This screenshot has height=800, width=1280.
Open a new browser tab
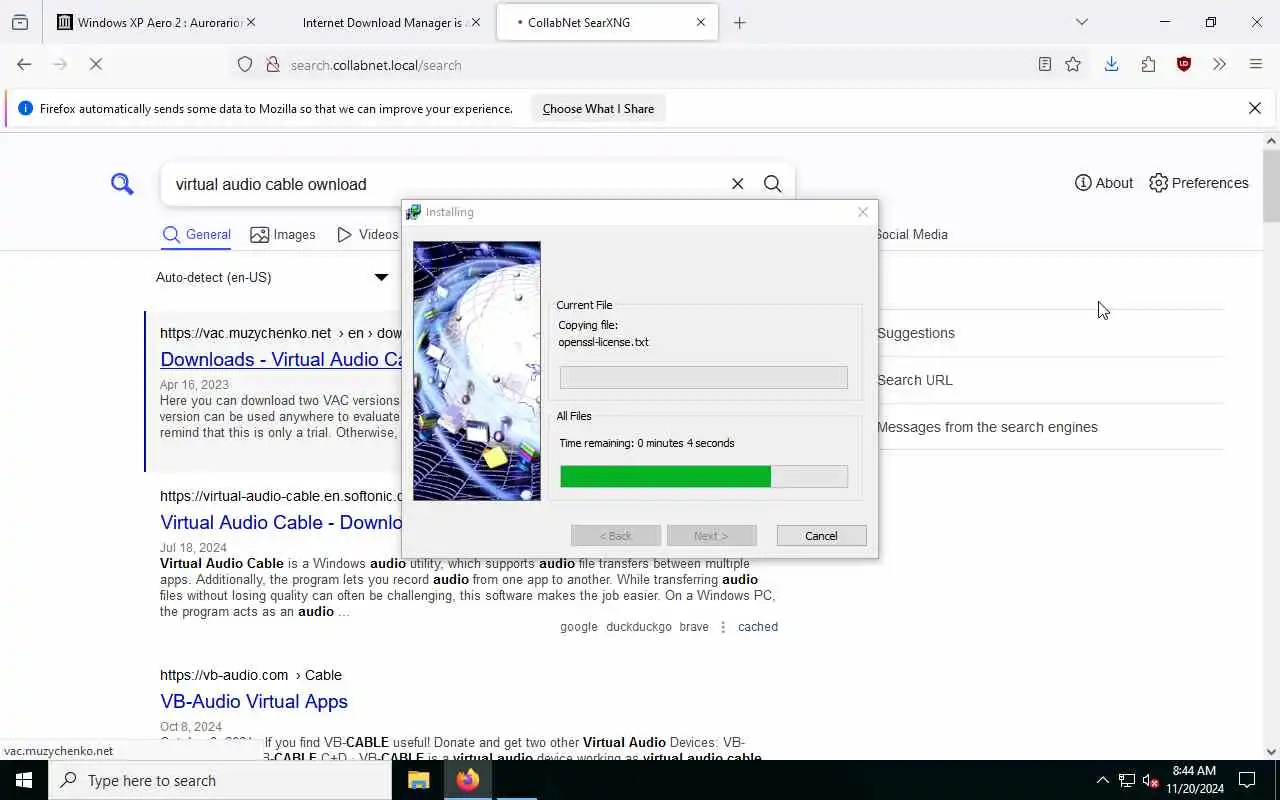(740, 22)
